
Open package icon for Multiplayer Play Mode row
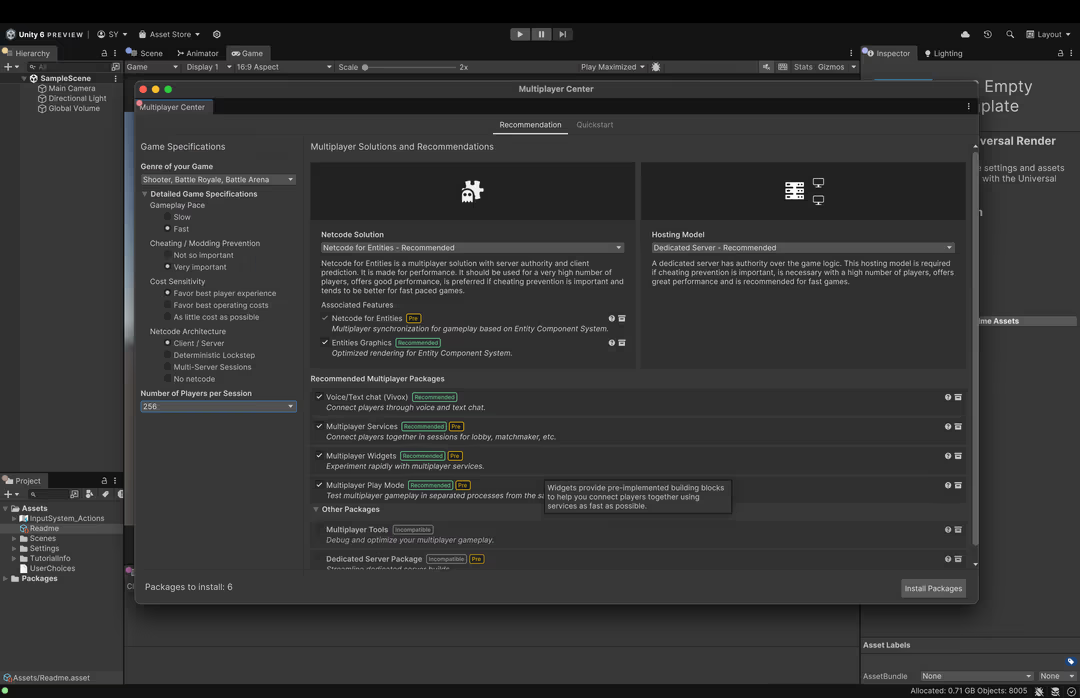coord(958,485)
